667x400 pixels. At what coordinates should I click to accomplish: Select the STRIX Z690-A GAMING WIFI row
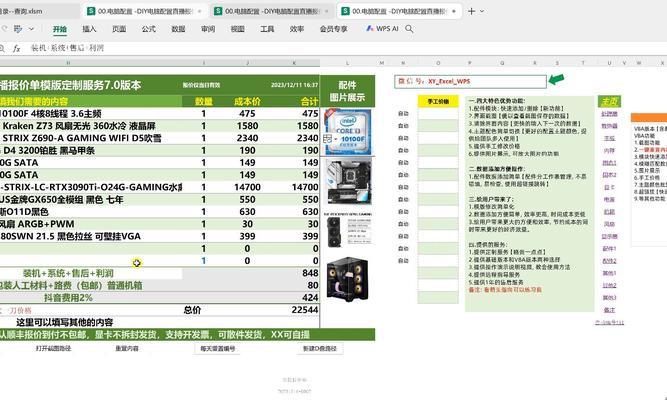click(x=91, y=138)
